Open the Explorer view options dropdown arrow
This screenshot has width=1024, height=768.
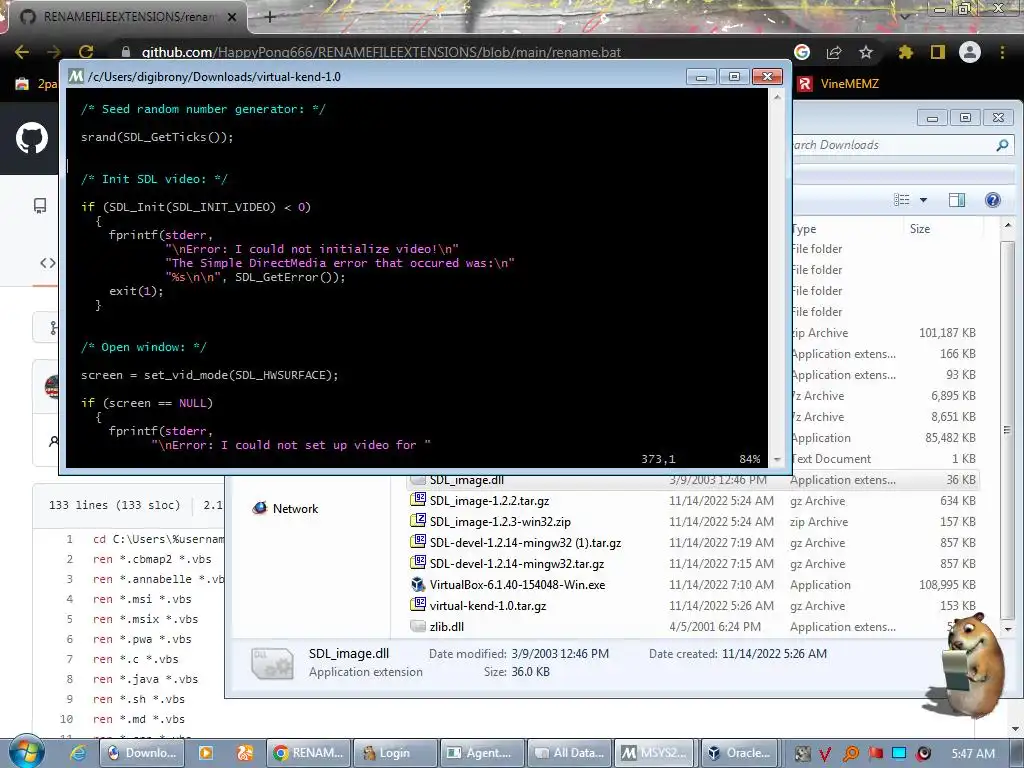923,200
